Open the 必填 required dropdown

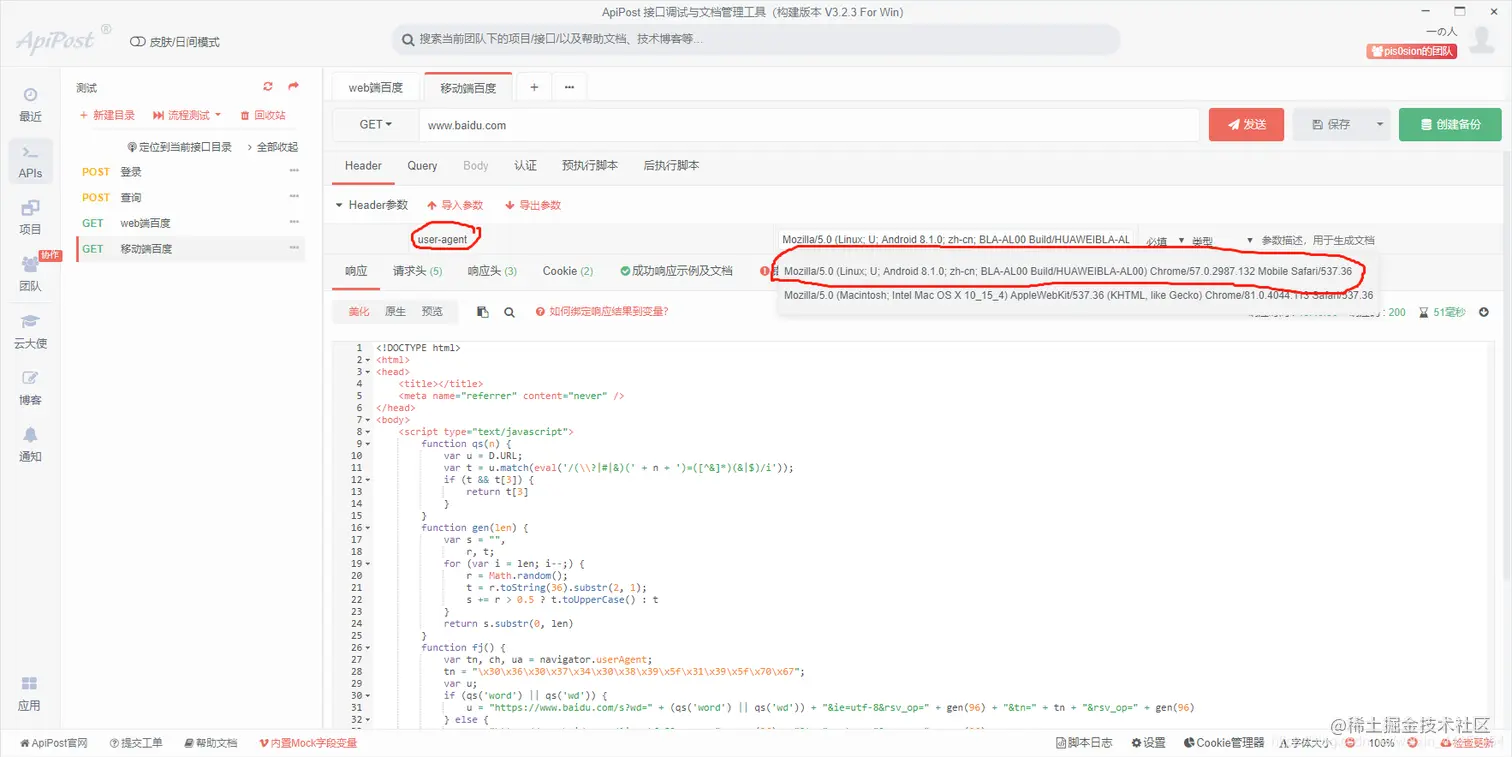click(1165, 241)
